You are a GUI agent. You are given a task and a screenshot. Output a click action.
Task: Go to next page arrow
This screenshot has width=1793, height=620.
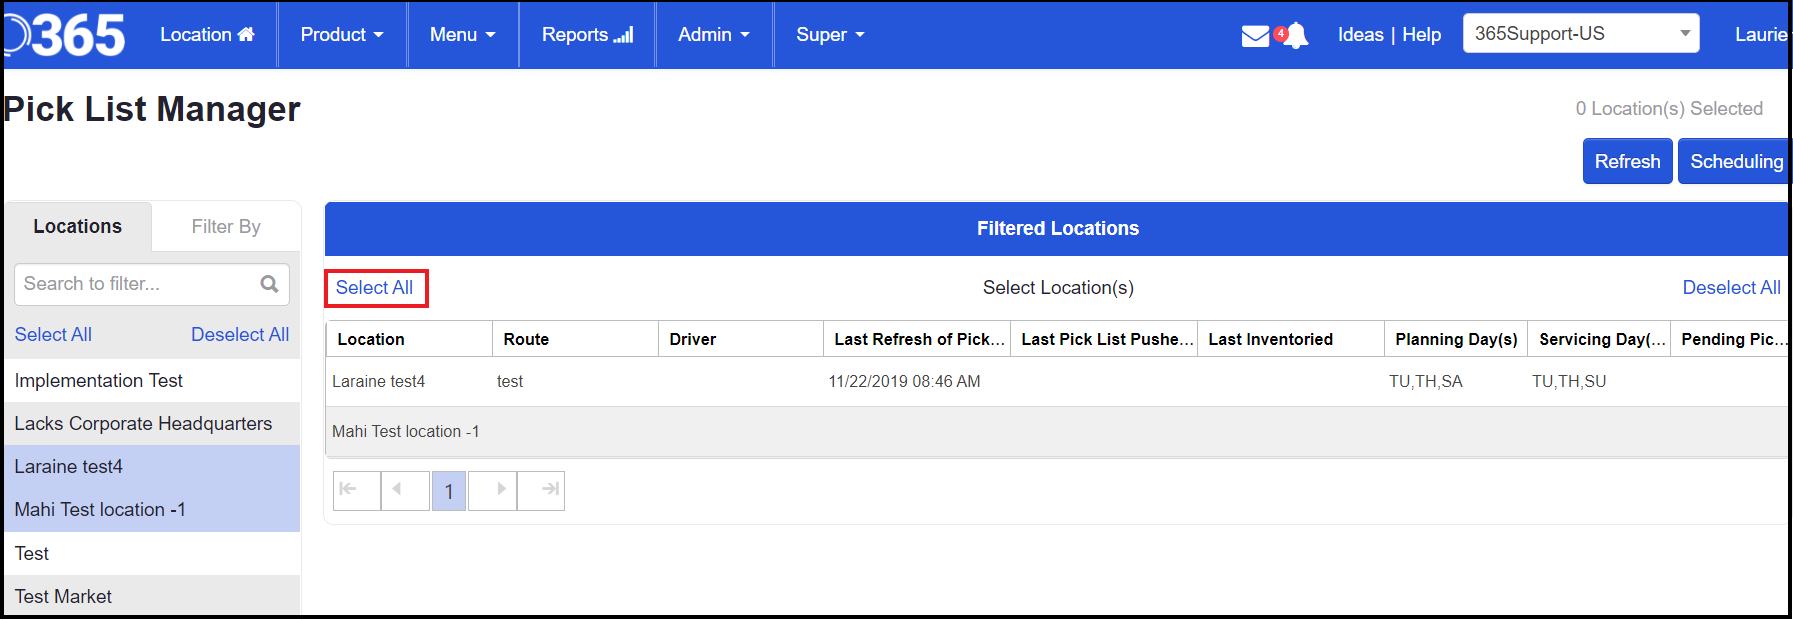493,490
